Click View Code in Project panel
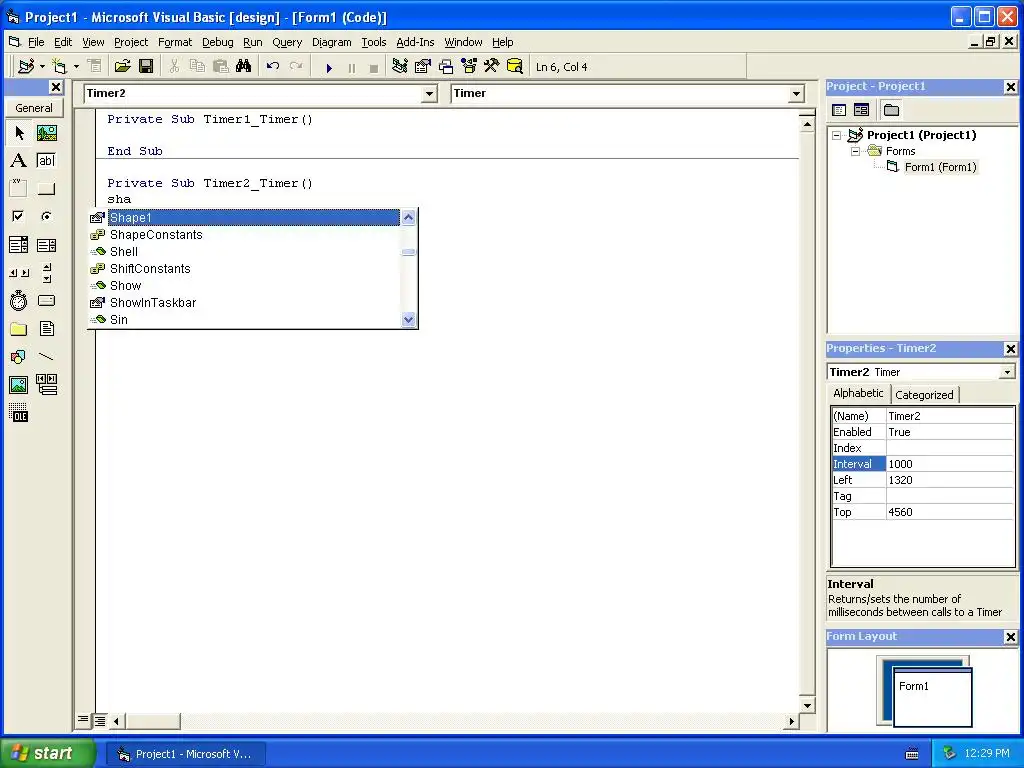Screen dimensions: 1024x768 tap(839, 110)
